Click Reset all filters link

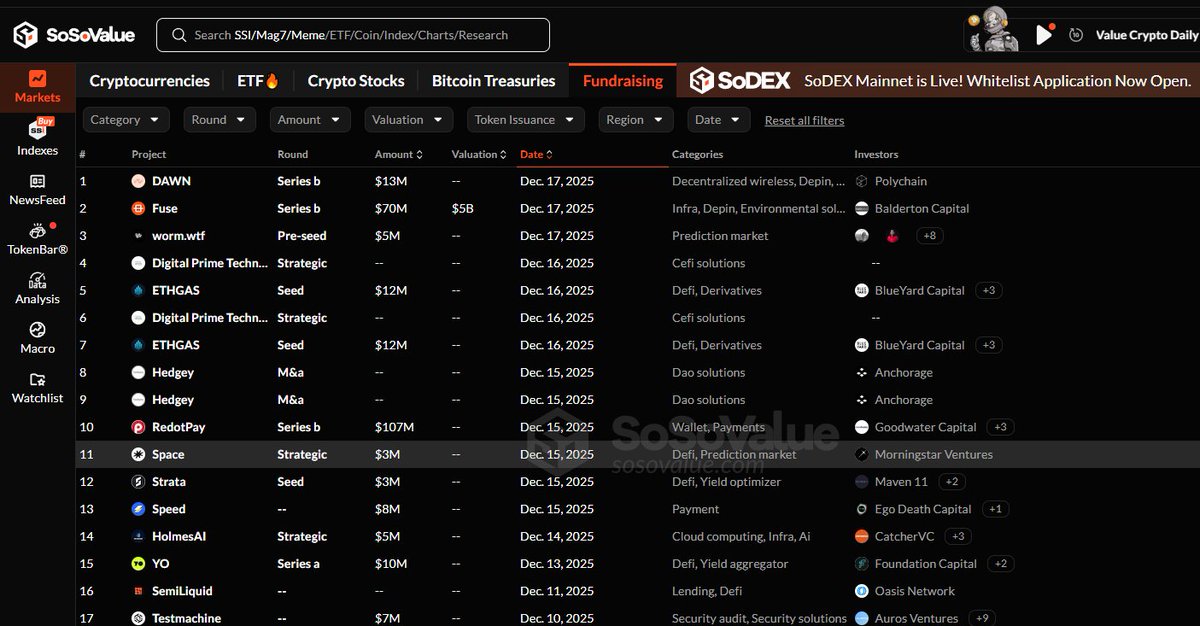804,120
